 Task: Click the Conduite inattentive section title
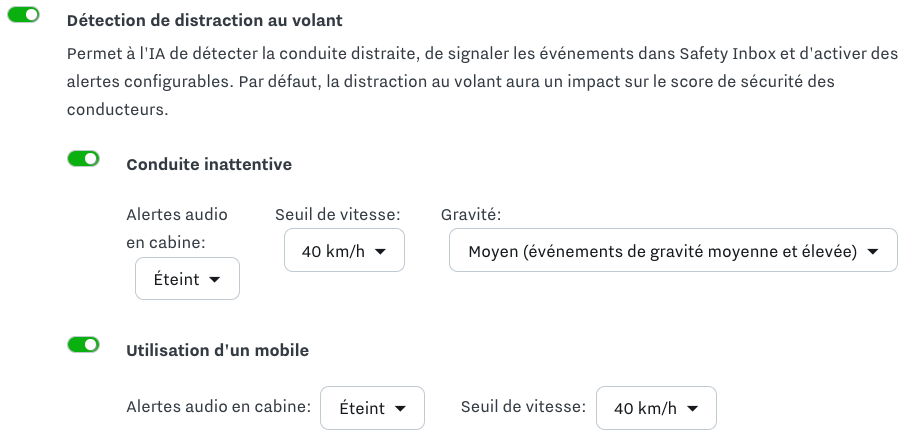coord(209,164)
